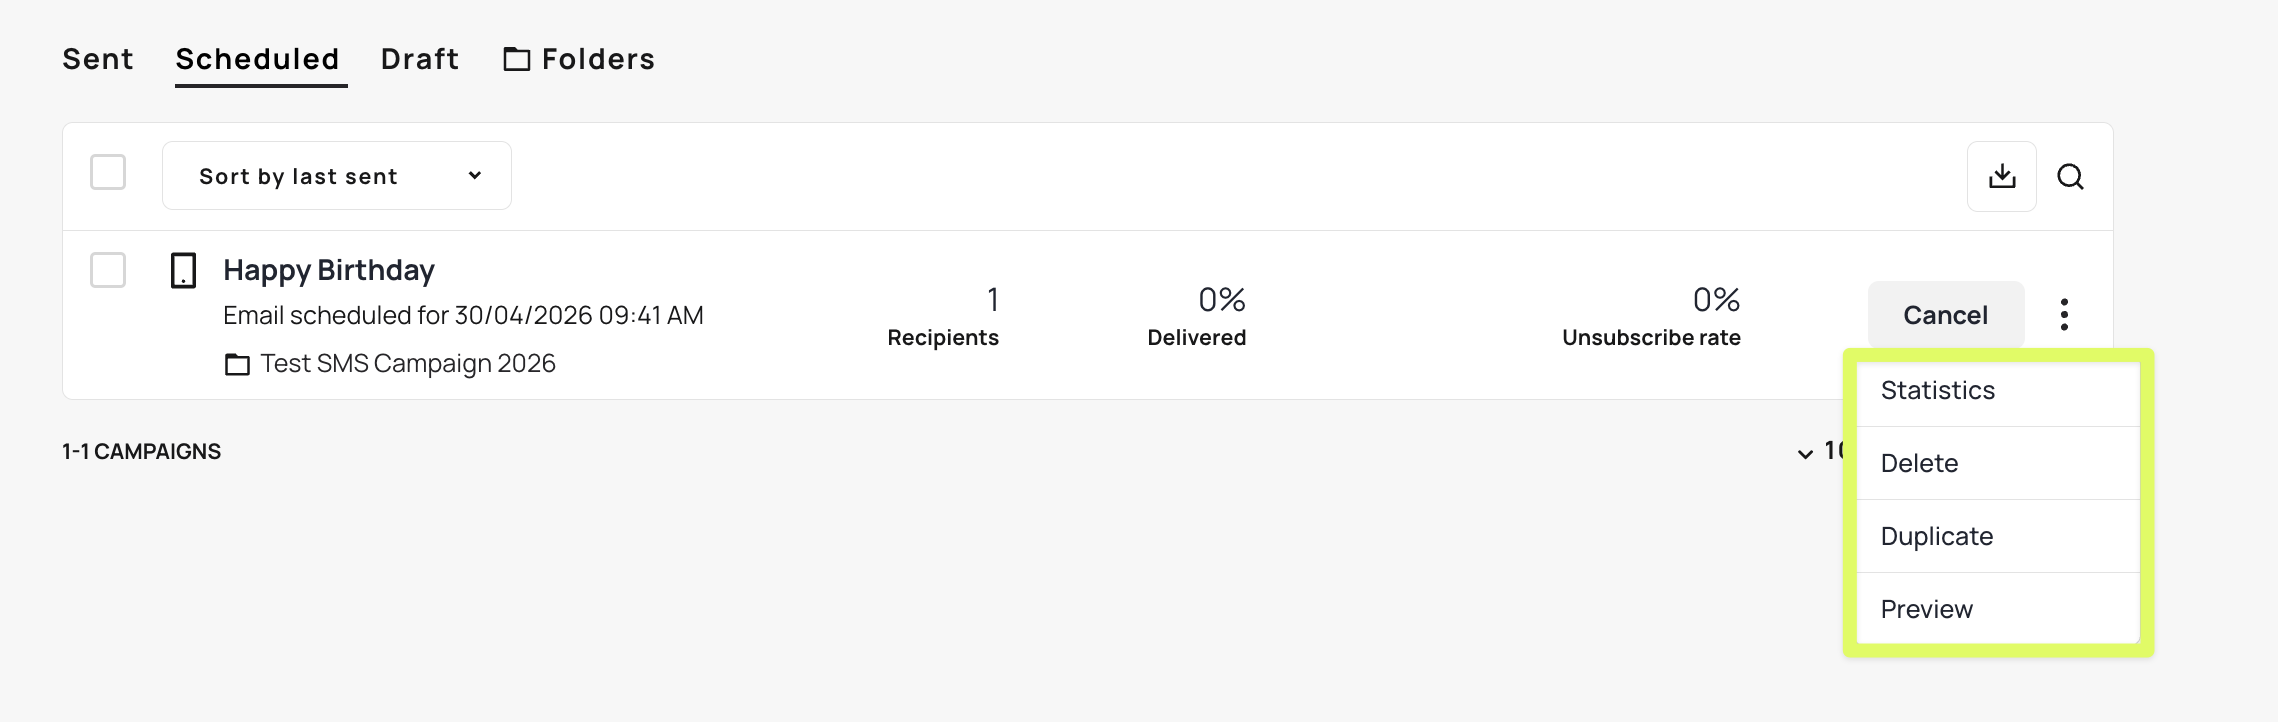The height and width of the screenshot is (722, 2278).
Task: Click the three-dot more options icon
Action: click(x=2064, y=315)
